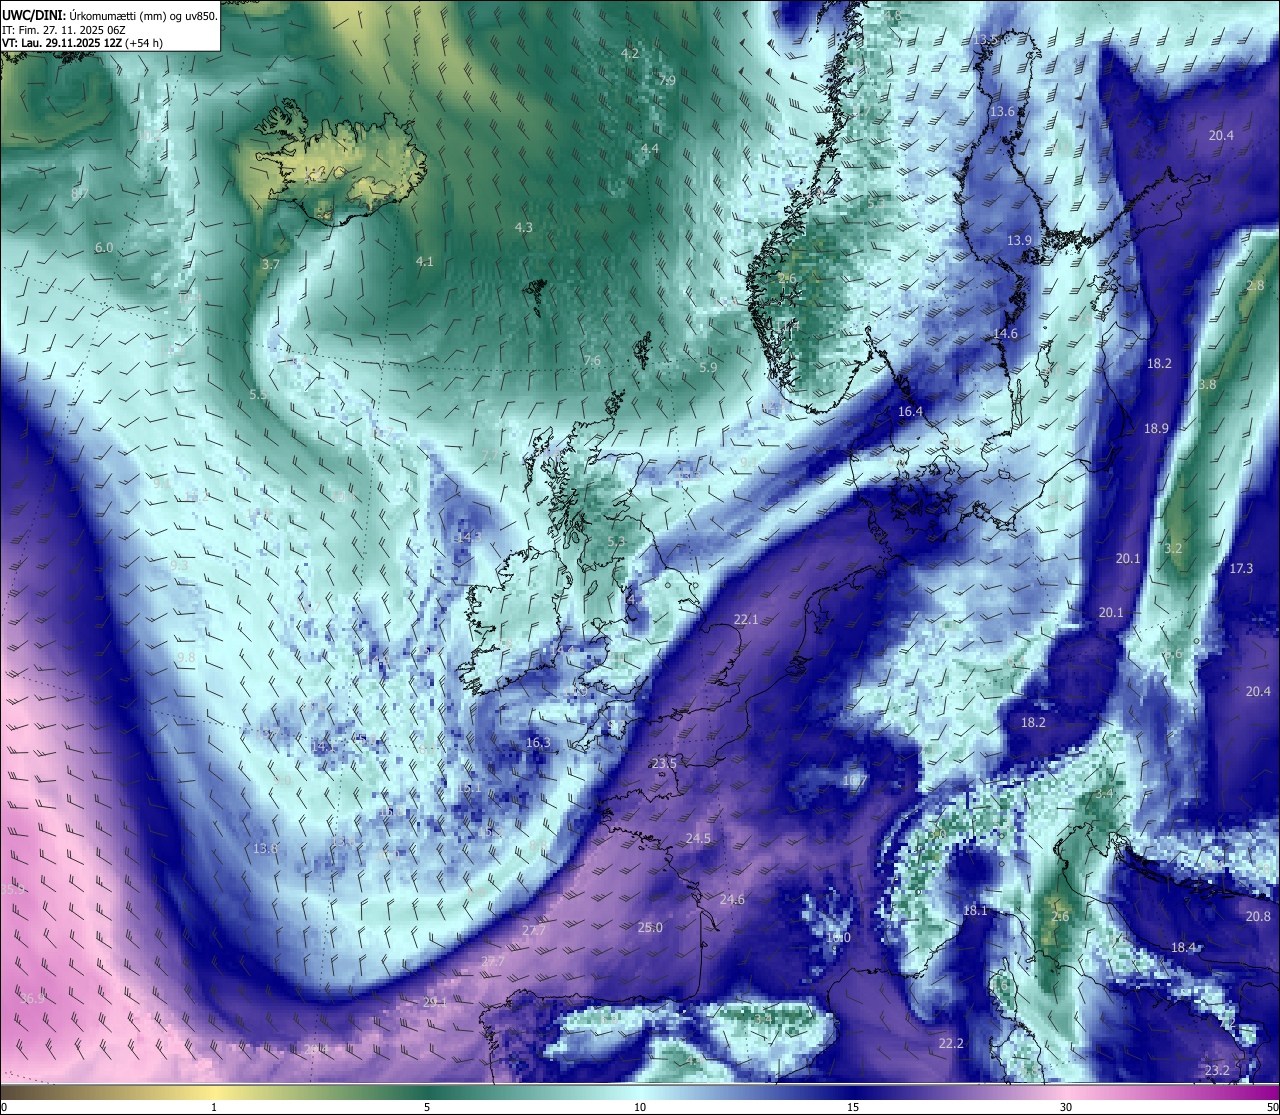Screen dimensions: 1280x1115
Task: Click the 2.8 map value
Action: click(1256, 286)
